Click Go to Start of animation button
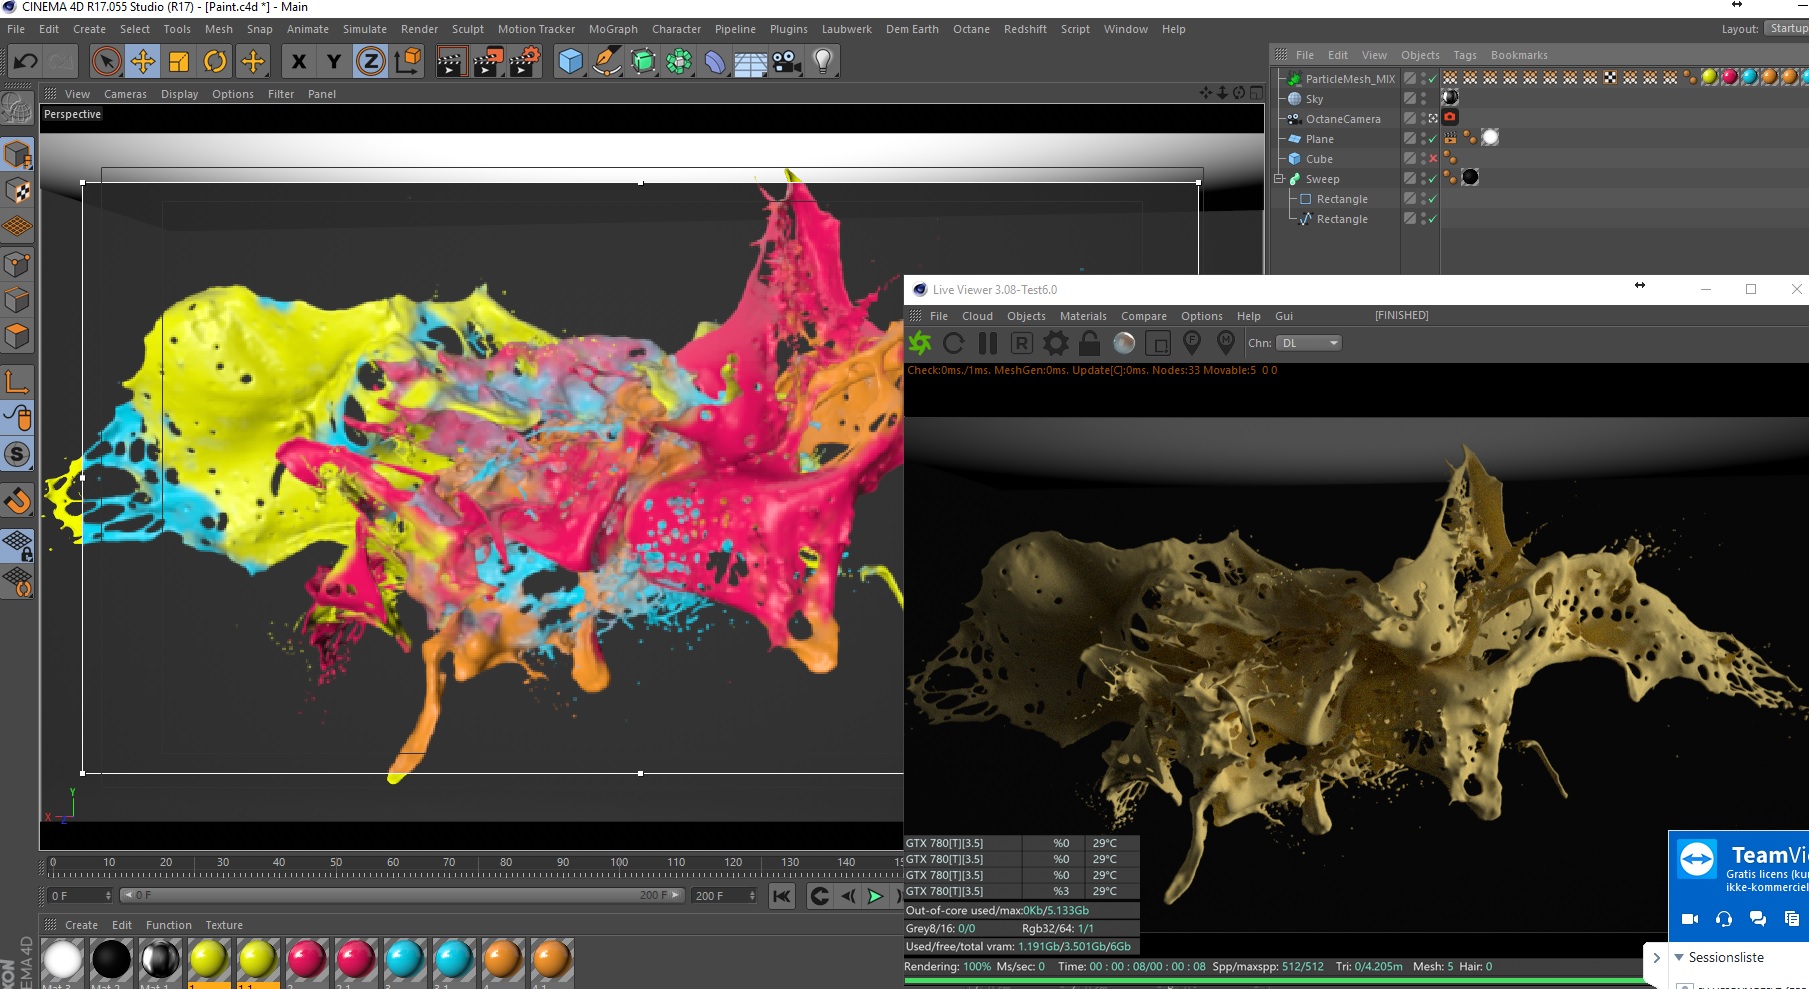 pyautogui.click(x=782, y=896)
